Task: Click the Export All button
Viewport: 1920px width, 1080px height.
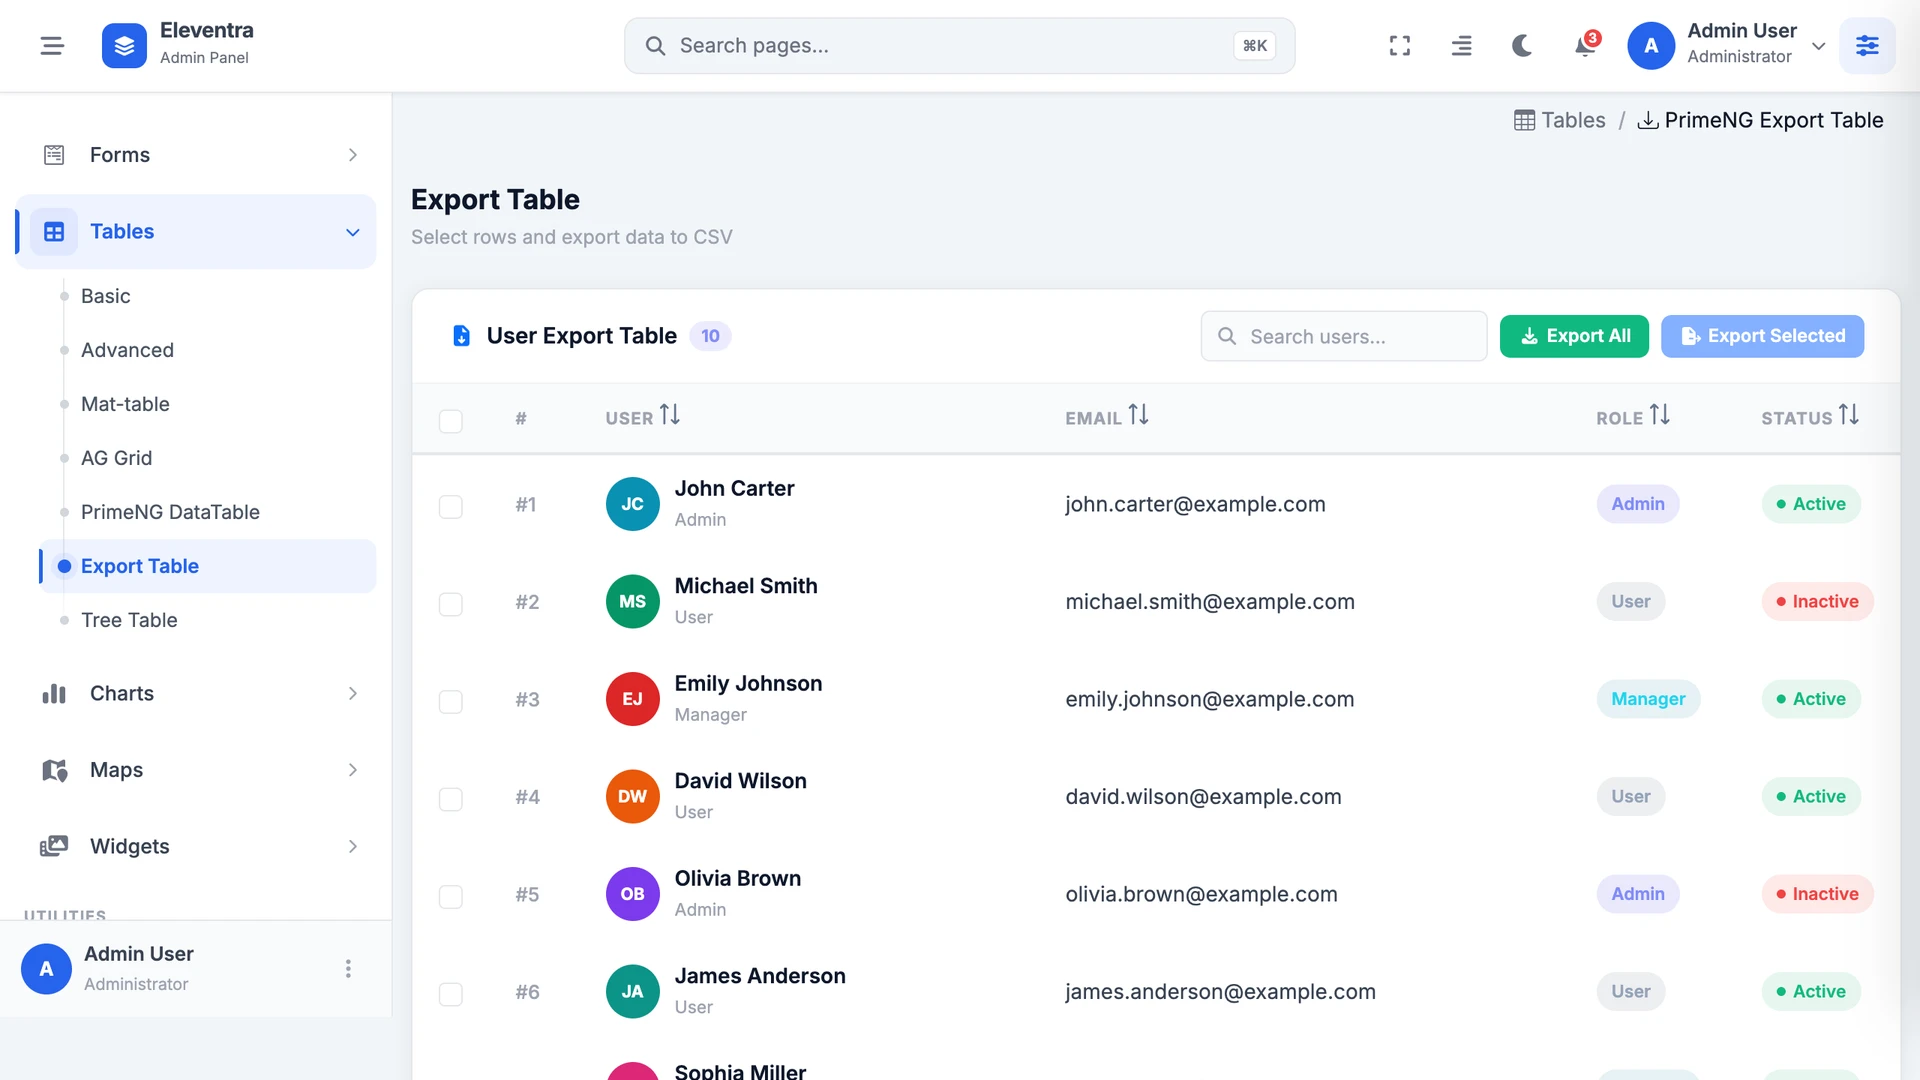Action: coord(1574,336)
